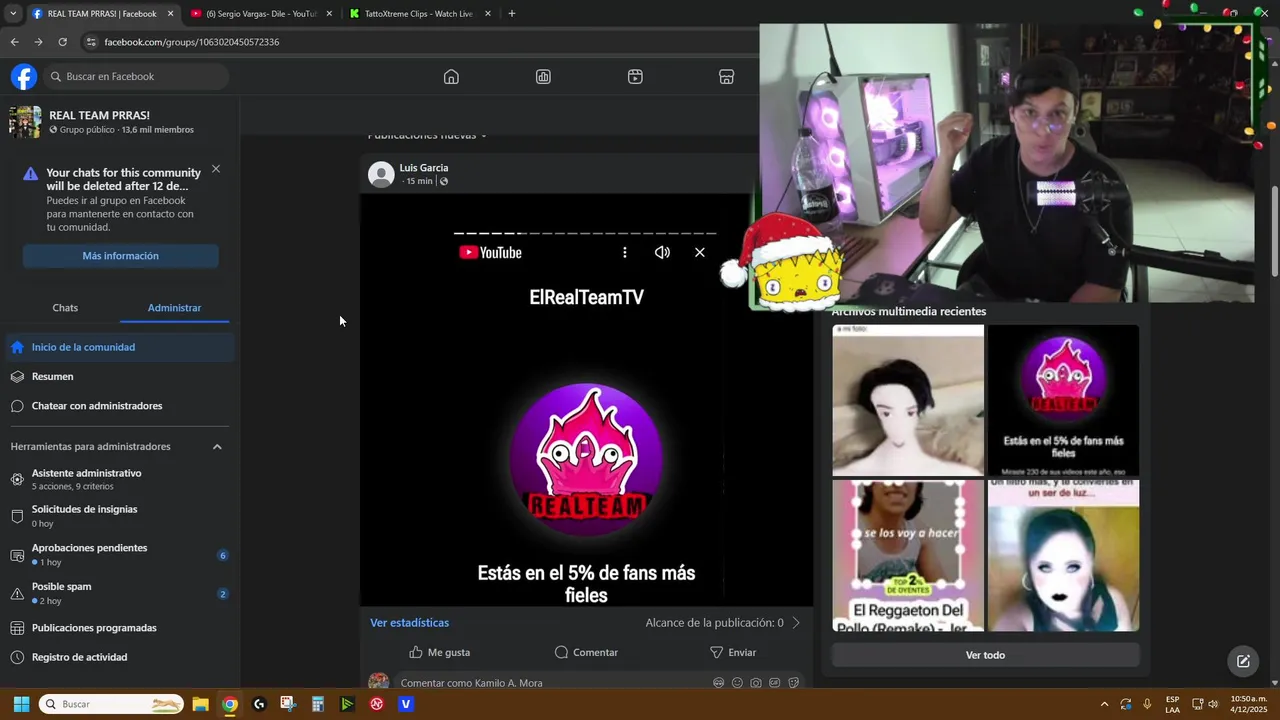Image resolution: width=1280 pixels, height=720 pixels.
Task: Click Comentar on Luis Garcia's post
Action: pyautogui.click(x=586, y=652)
